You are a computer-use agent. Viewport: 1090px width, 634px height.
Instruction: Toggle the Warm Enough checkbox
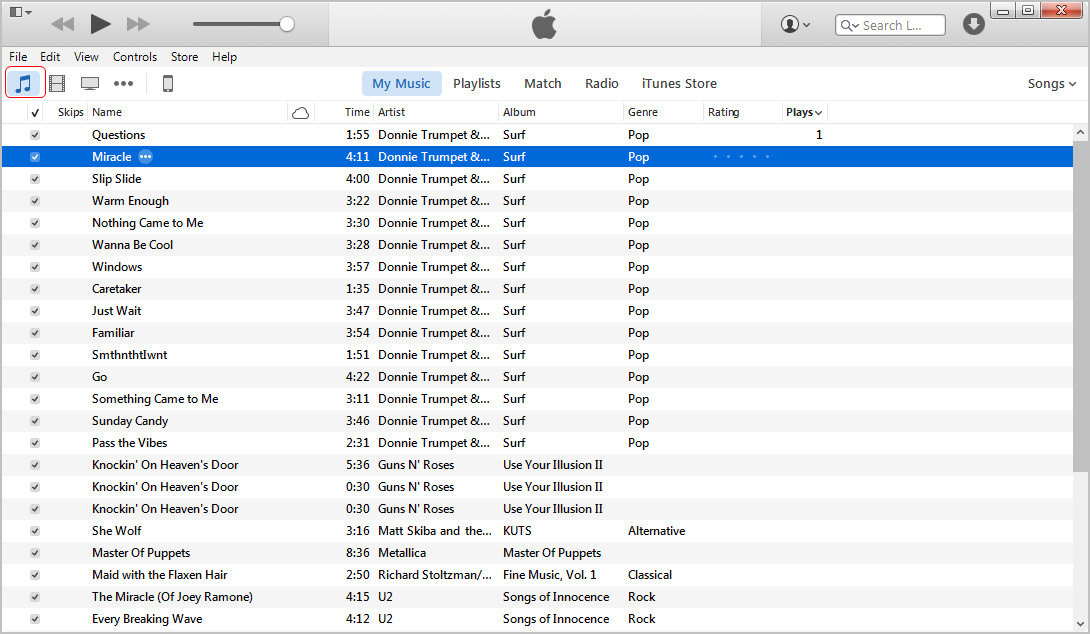tap(35, 201)
